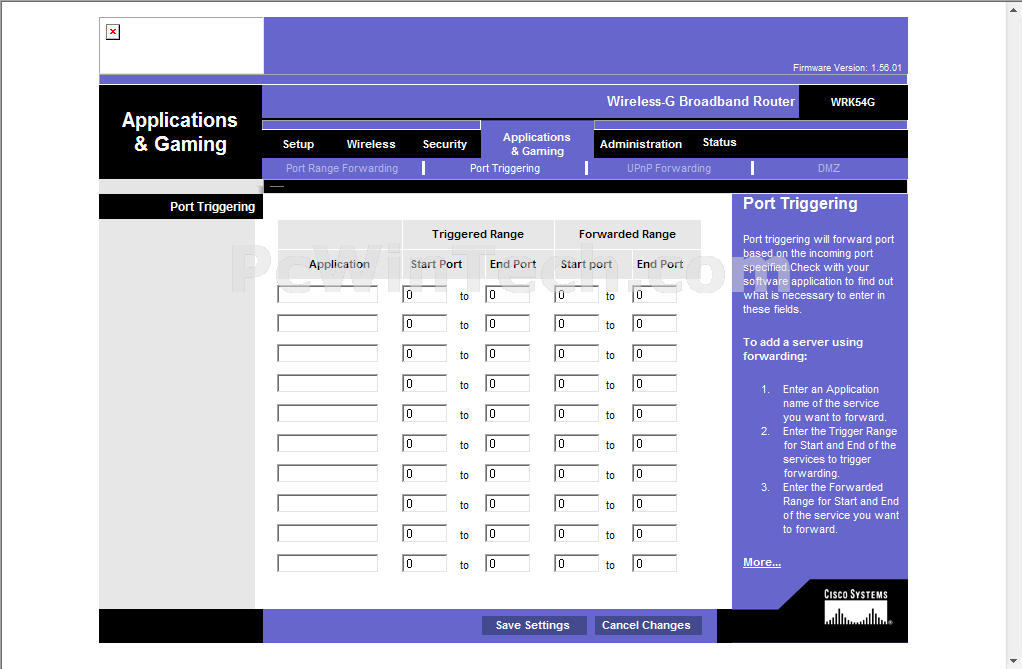Click the Triggered Range End Port field in row seven

click(507, 474)
